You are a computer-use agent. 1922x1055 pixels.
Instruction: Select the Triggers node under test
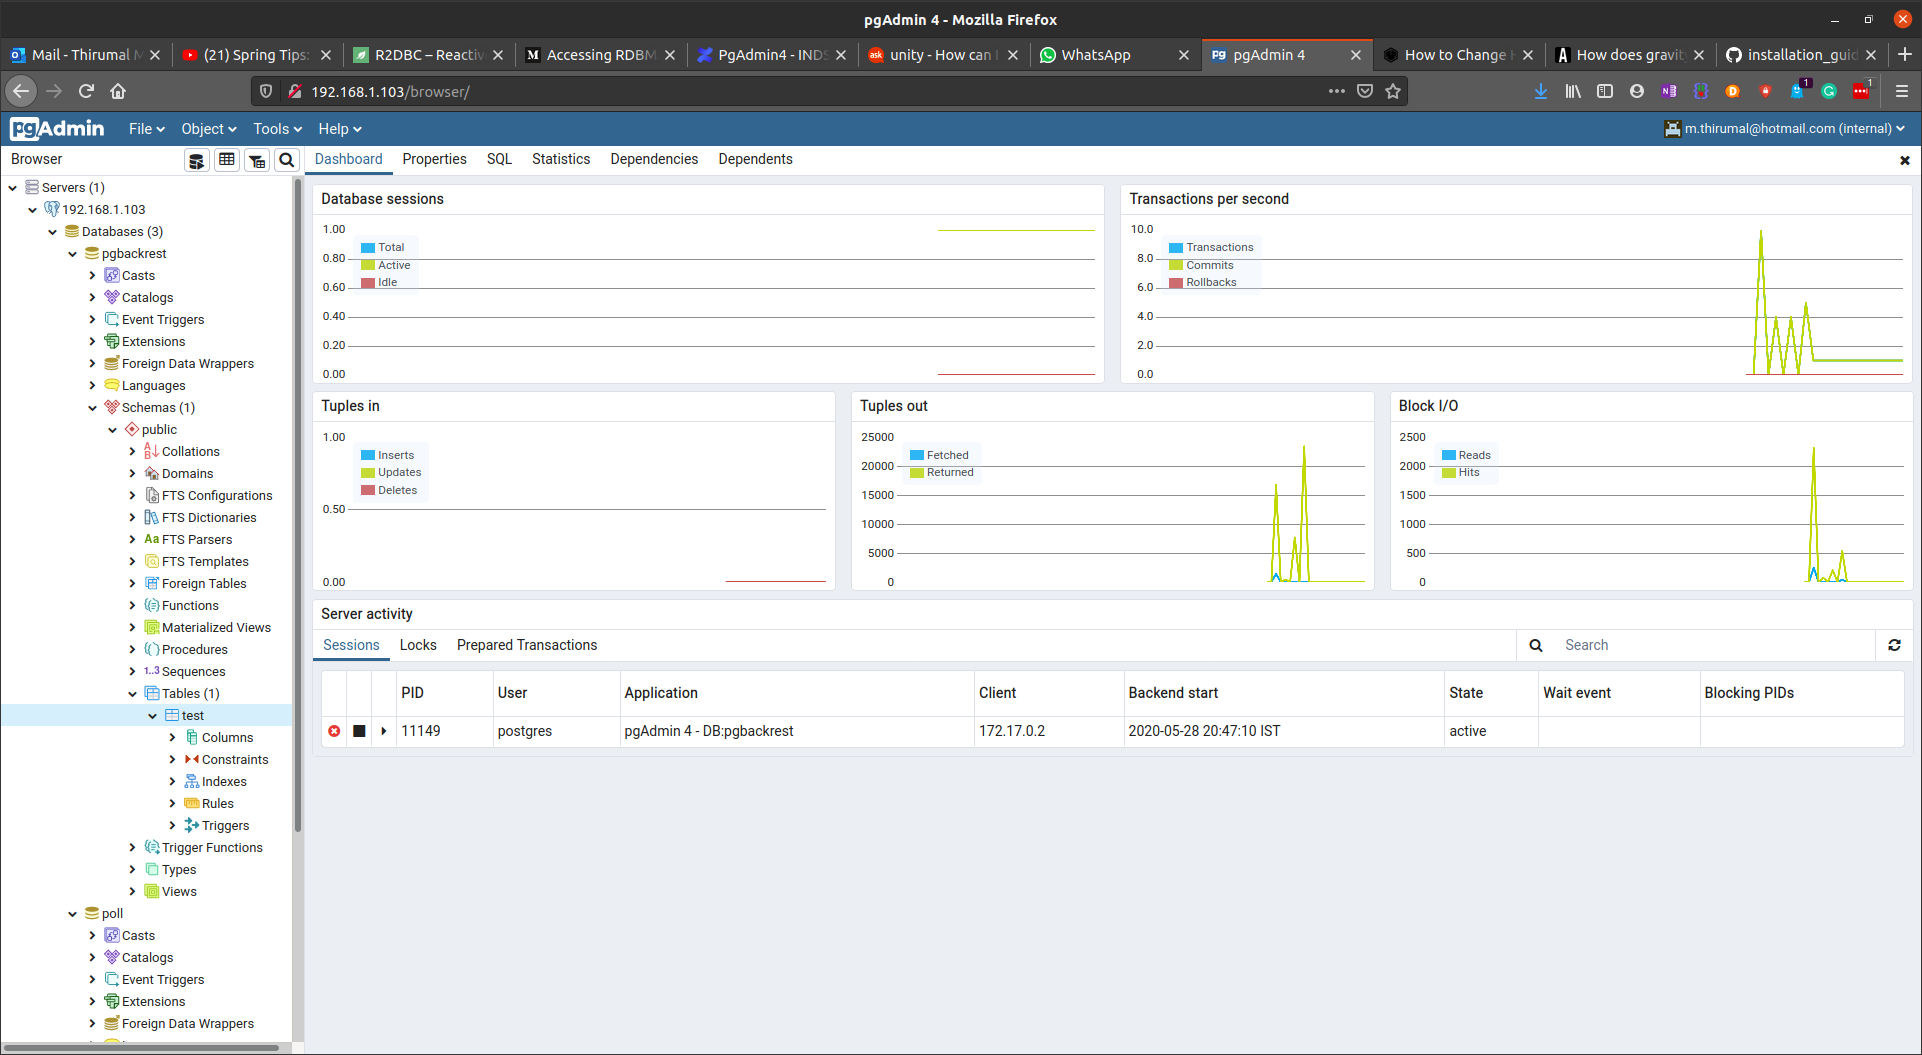coord(225,825)
